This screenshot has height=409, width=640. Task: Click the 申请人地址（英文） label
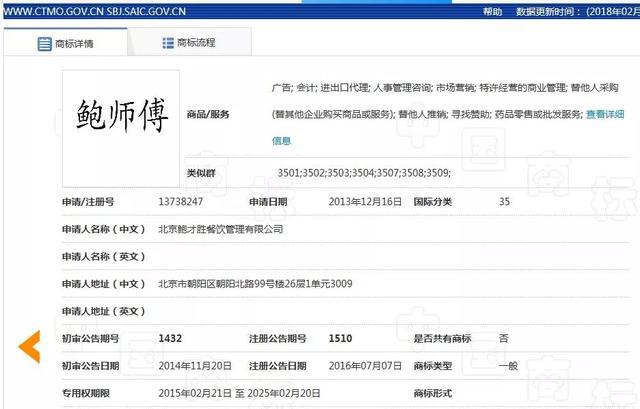tap(104, 311)
